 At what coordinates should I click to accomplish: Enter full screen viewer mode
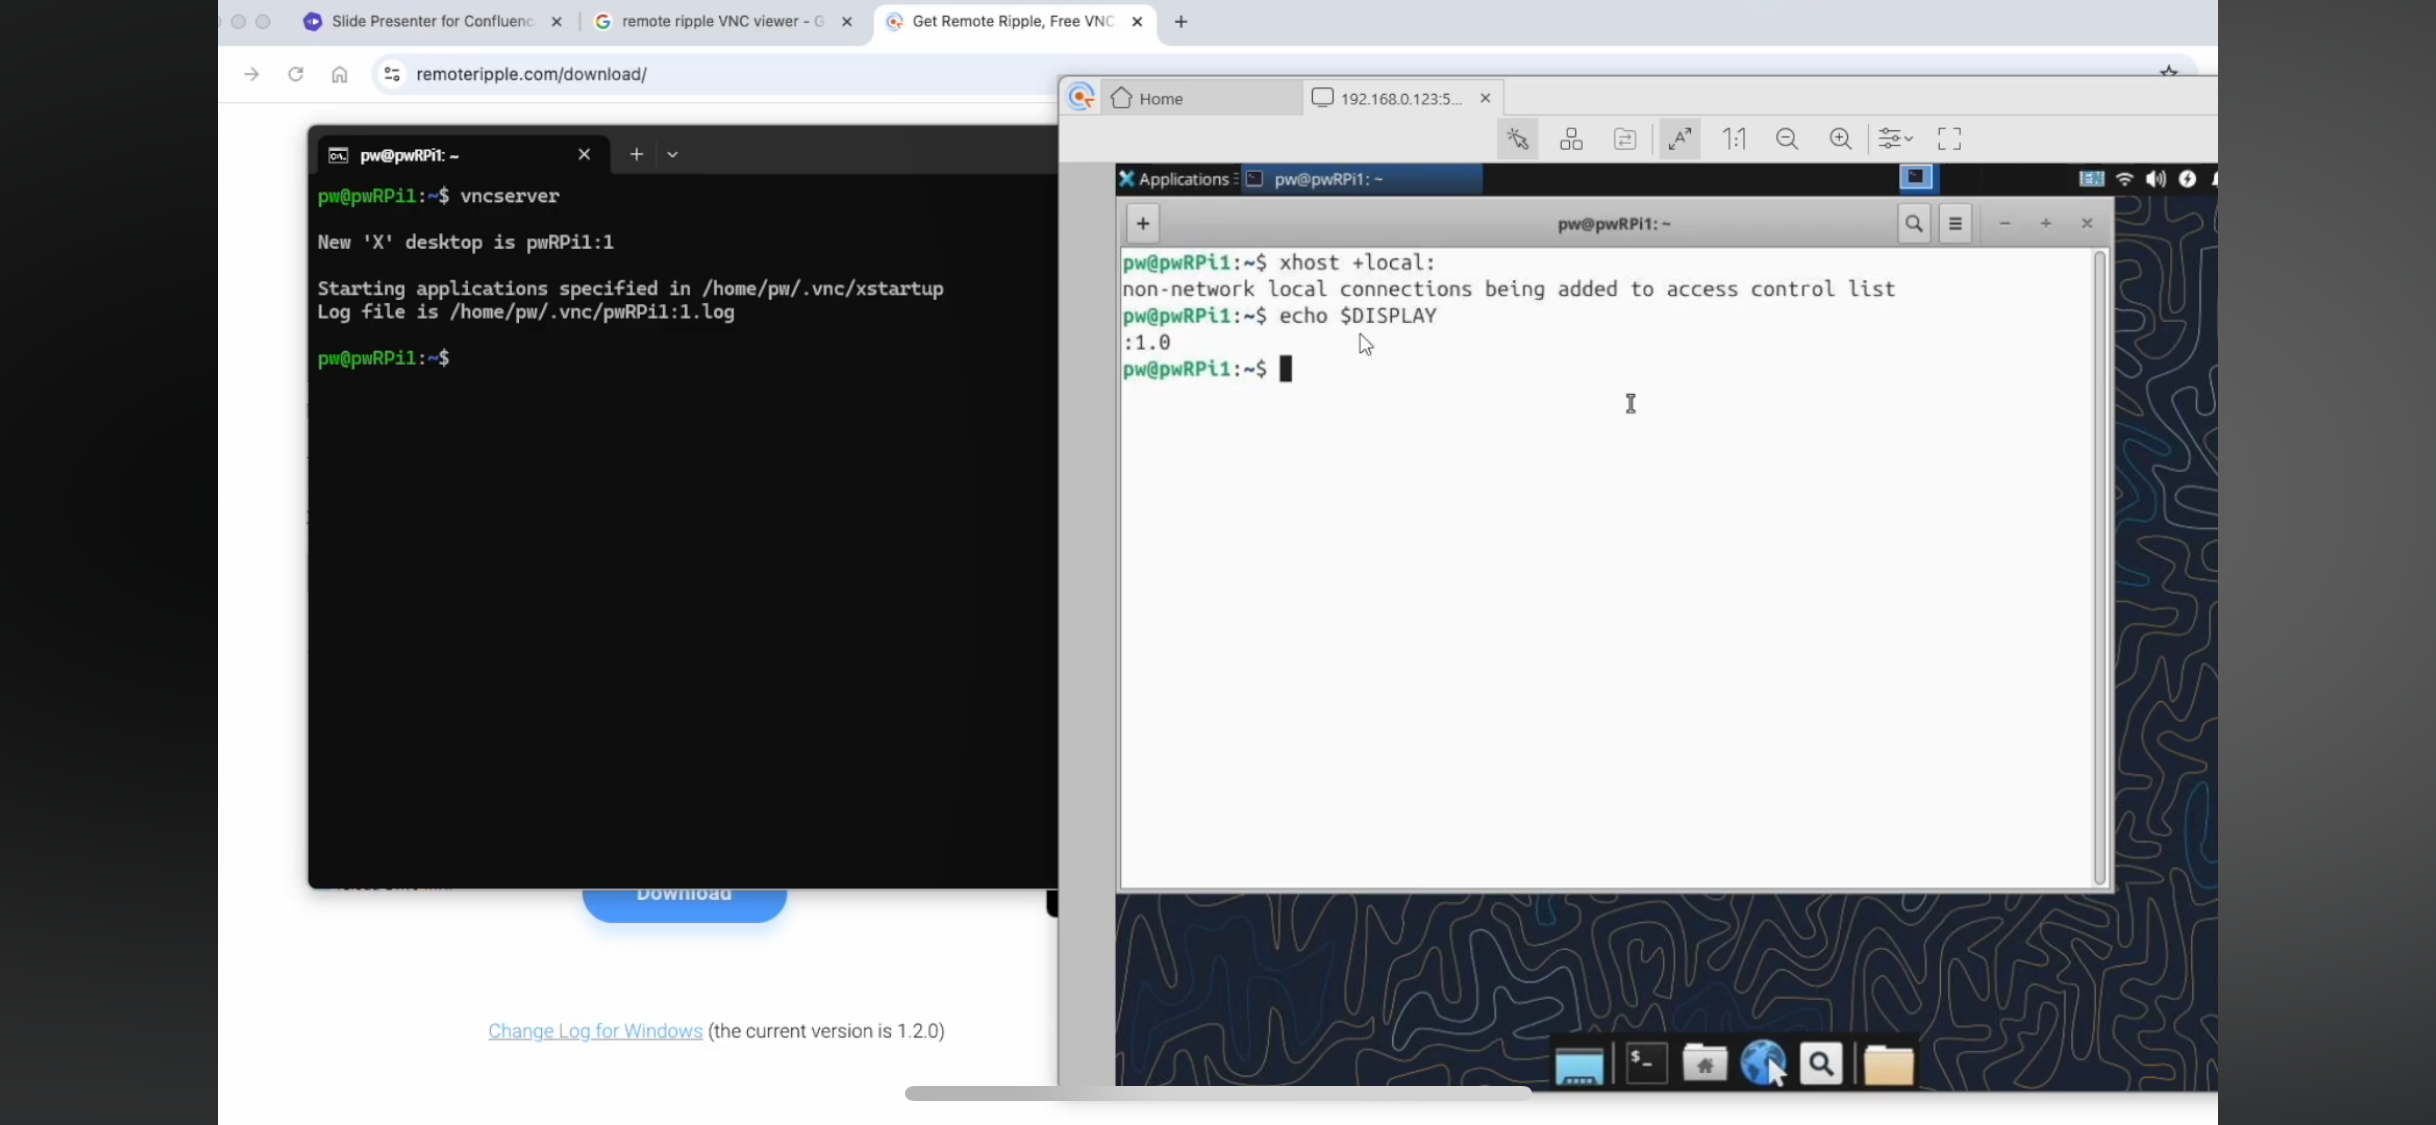coord(1949,139)
